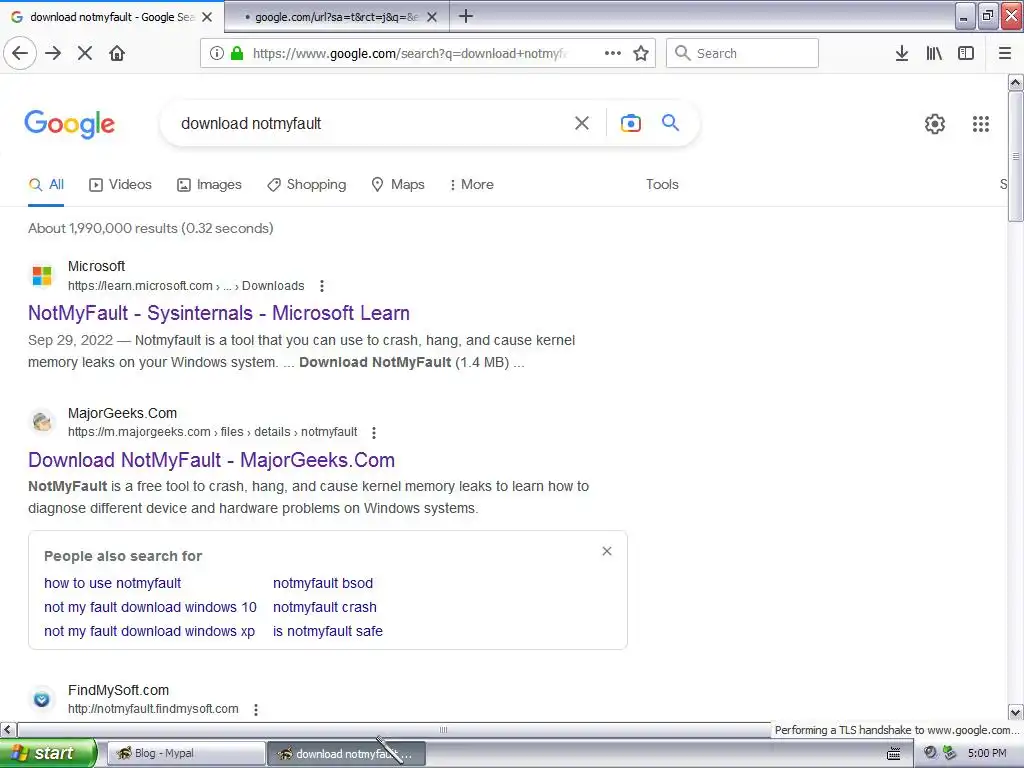
Task: Go back to the previous page
Action: tap(20, 54)
